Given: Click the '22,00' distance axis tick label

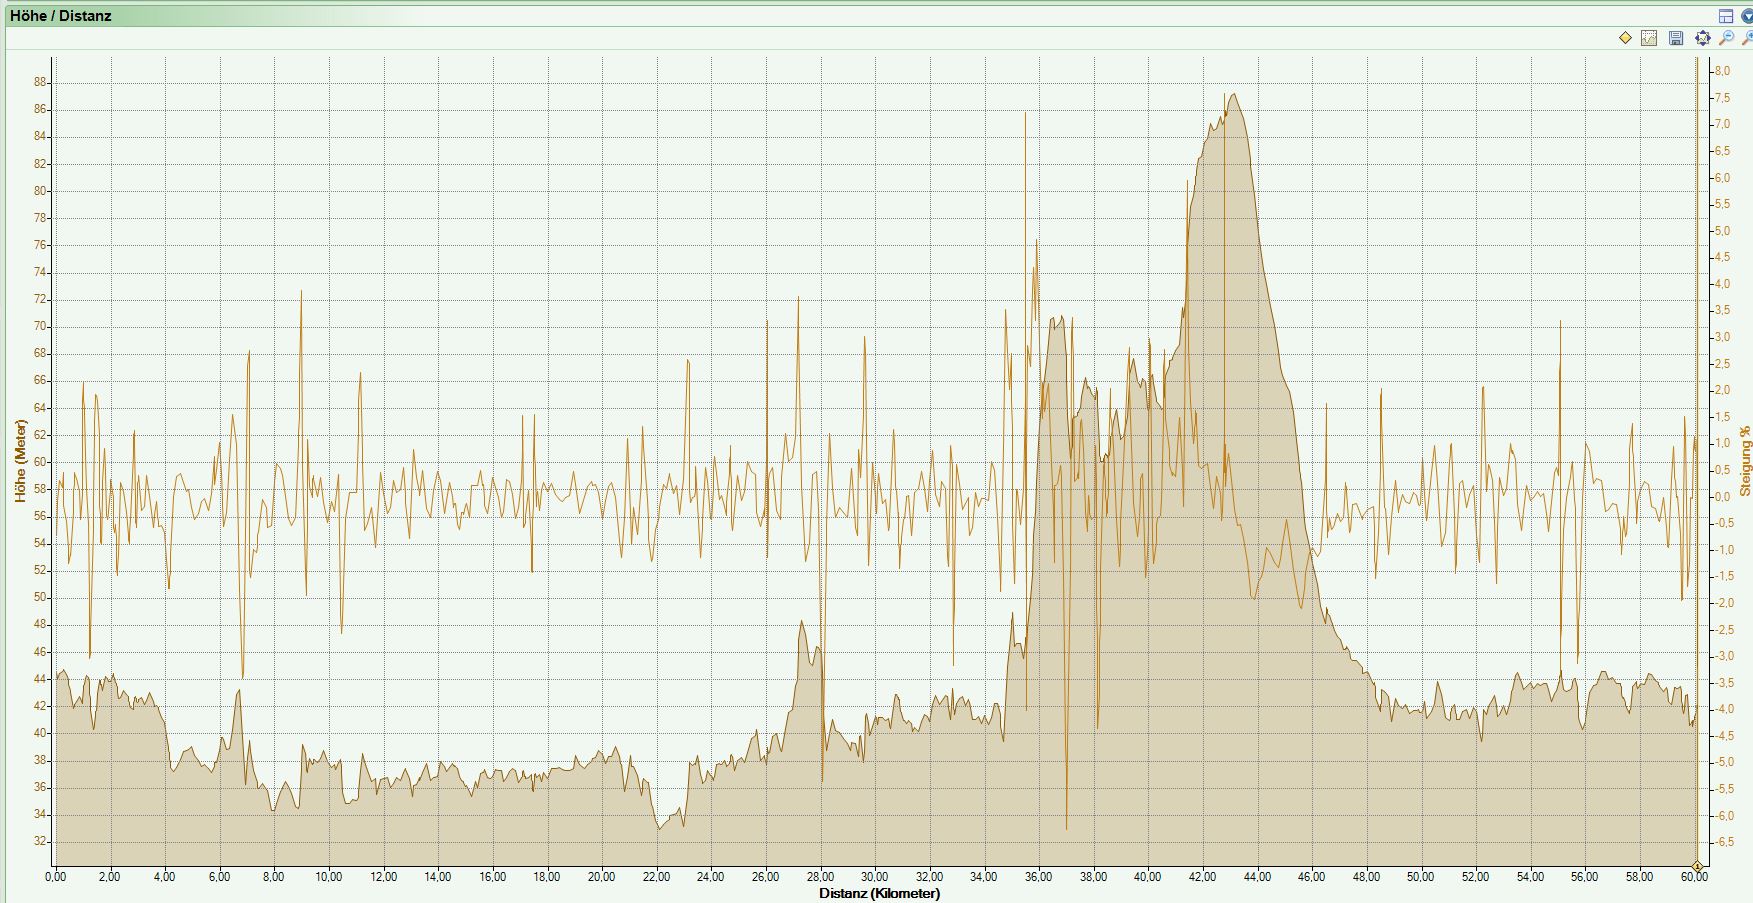Looking at the screenshot, I should (x=657, y=877).
